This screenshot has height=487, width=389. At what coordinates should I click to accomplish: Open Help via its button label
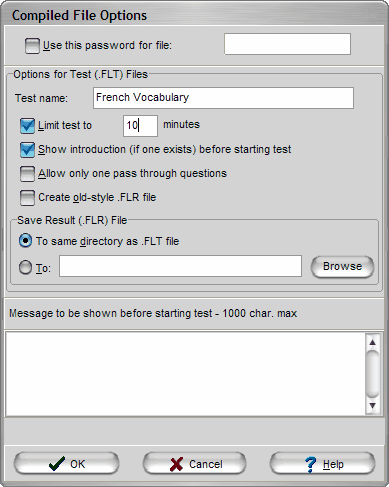[333, 464]
